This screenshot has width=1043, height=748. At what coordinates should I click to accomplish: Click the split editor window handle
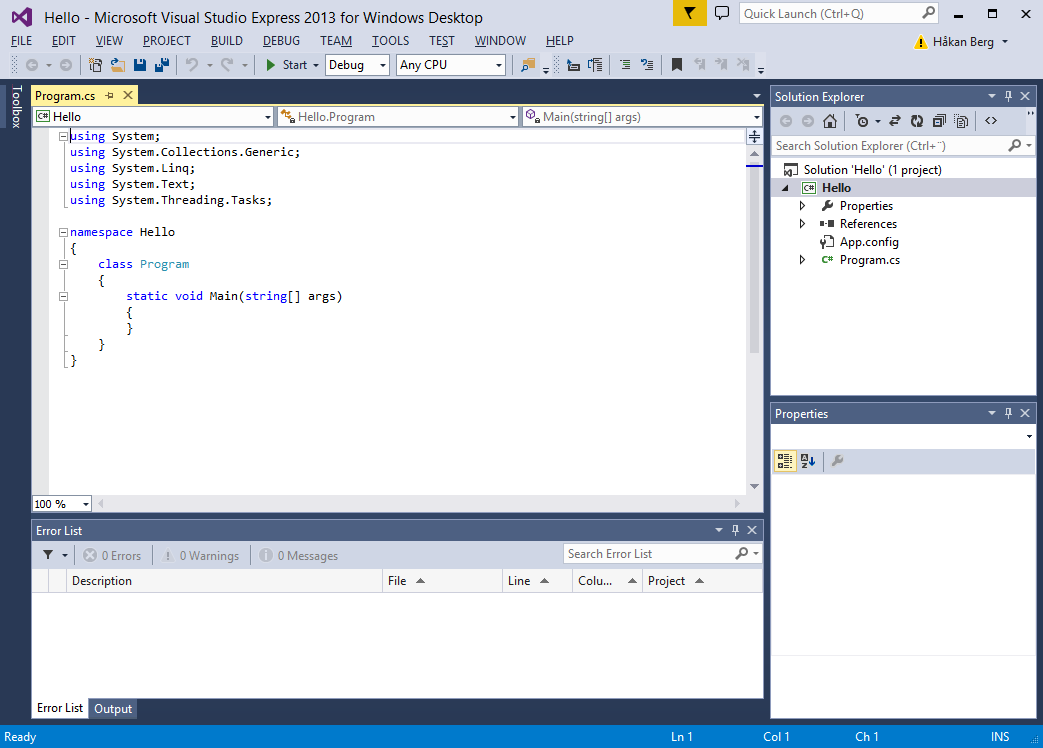pyautogui.click(x=754, y=136)
